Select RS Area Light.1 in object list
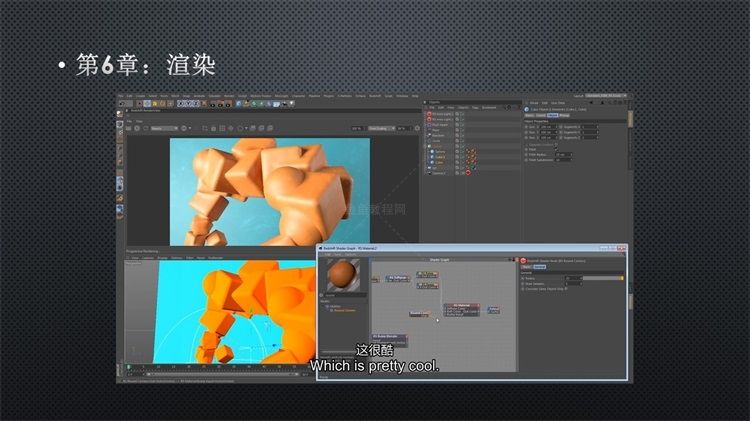This screenshot has width=750, height=421. pos(443,119)
